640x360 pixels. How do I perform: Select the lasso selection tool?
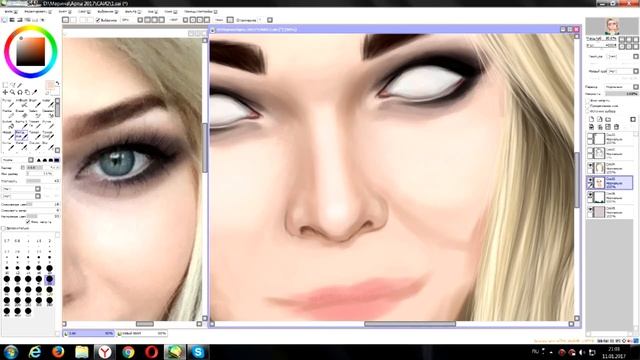[13, 85]
